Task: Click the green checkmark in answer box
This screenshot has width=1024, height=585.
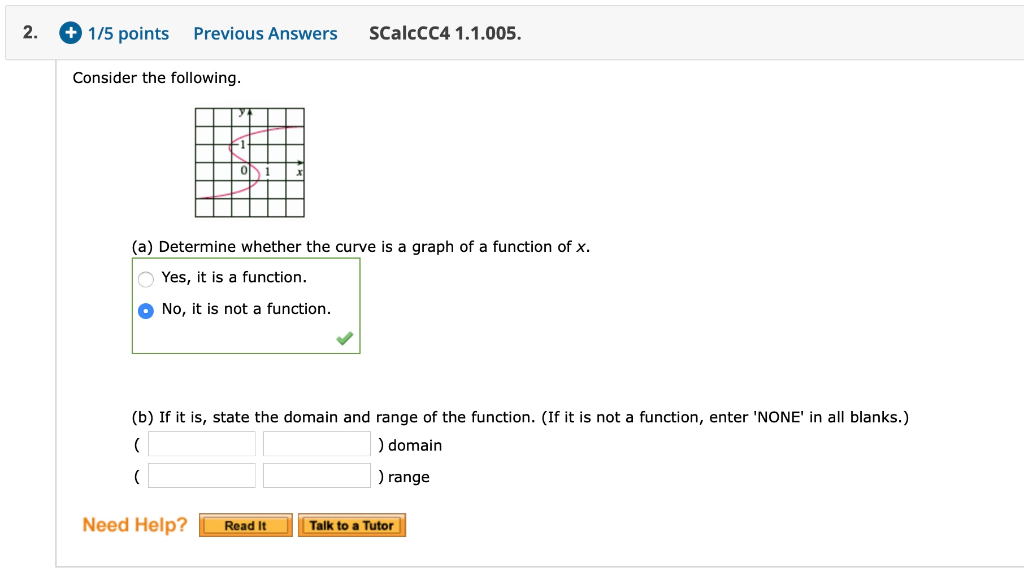Action: pos(344,339)
